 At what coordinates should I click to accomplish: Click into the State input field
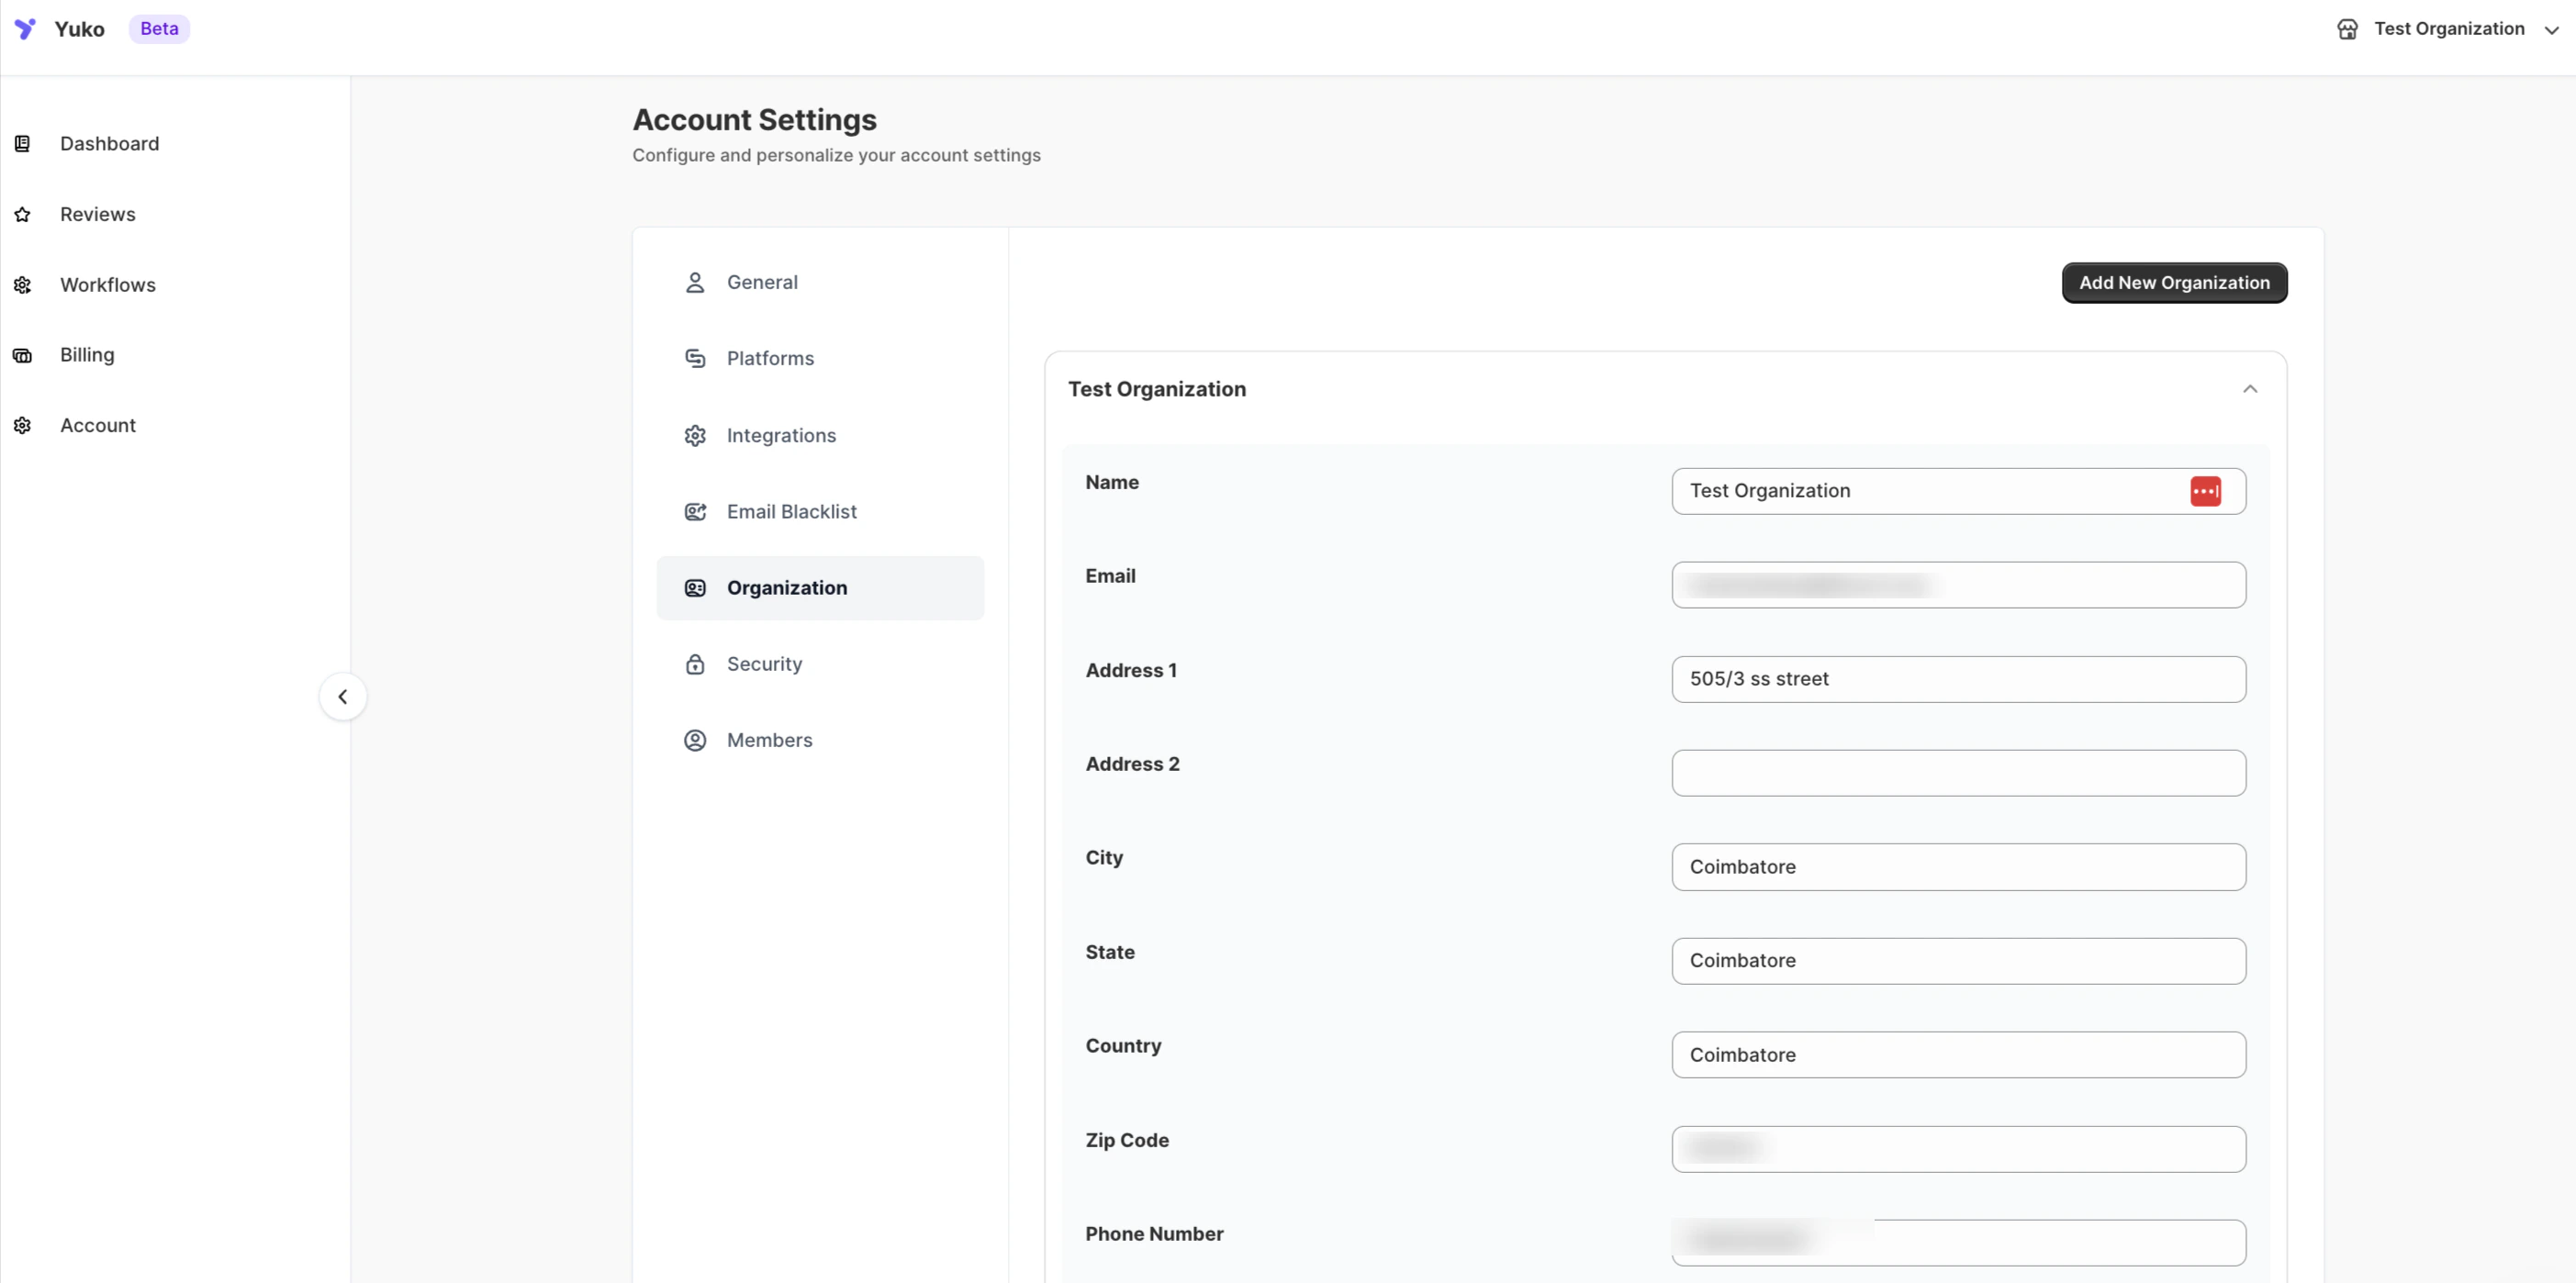pyautogui.click(x=1958, y=961)
